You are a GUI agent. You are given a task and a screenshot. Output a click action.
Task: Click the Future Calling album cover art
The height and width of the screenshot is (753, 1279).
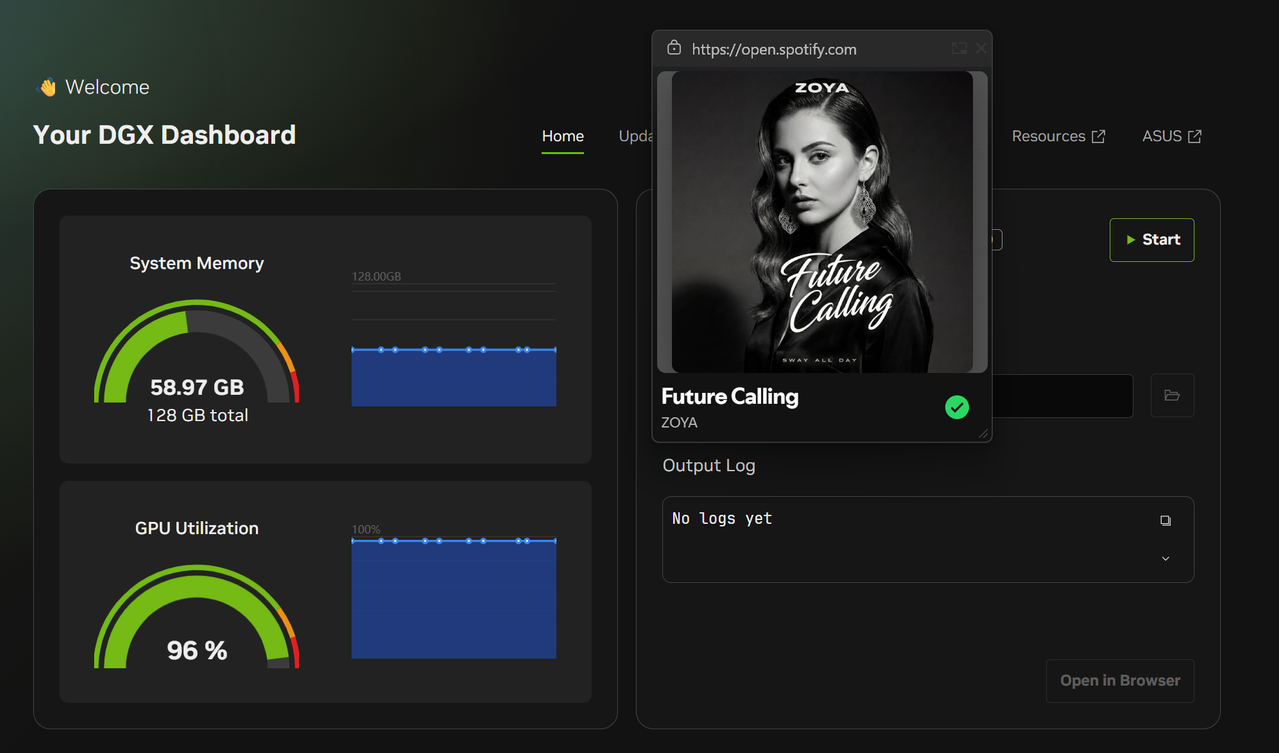(822, 221)
